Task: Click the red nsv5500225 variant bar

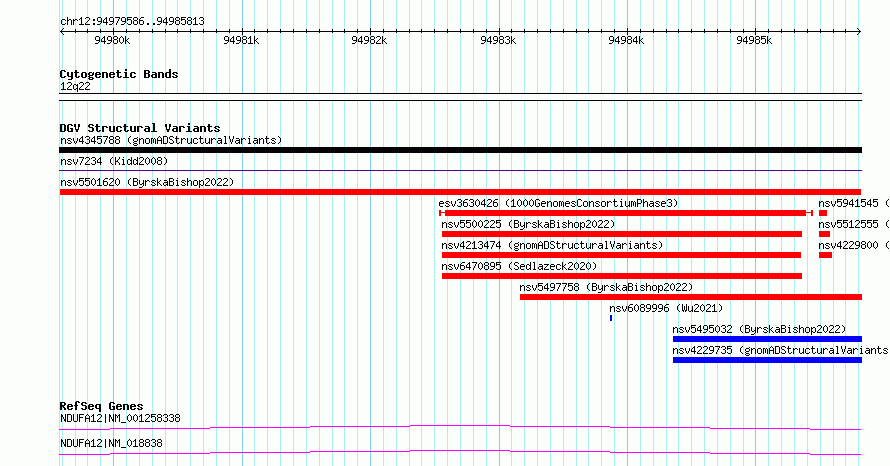Action: click(622, 234)
